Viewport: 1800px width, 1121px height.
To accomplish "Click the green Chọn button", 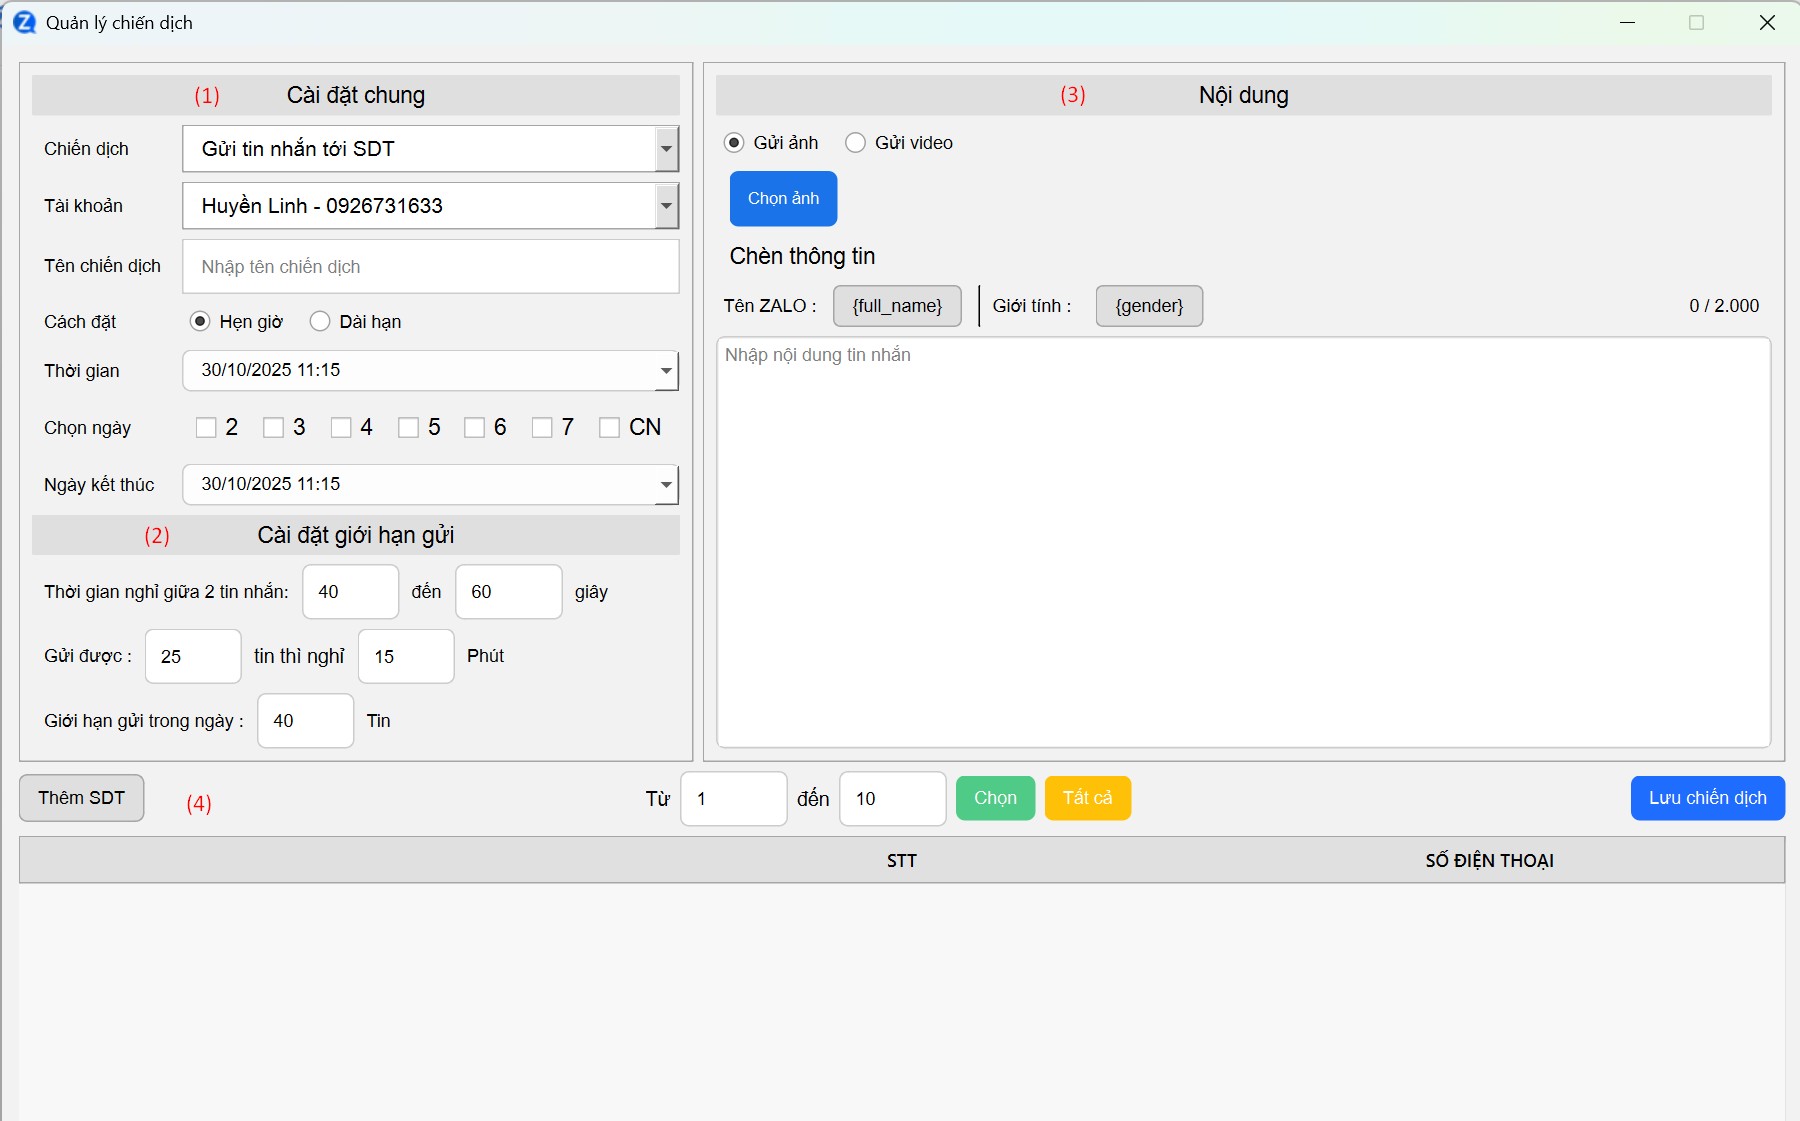I will click(995, 798).
